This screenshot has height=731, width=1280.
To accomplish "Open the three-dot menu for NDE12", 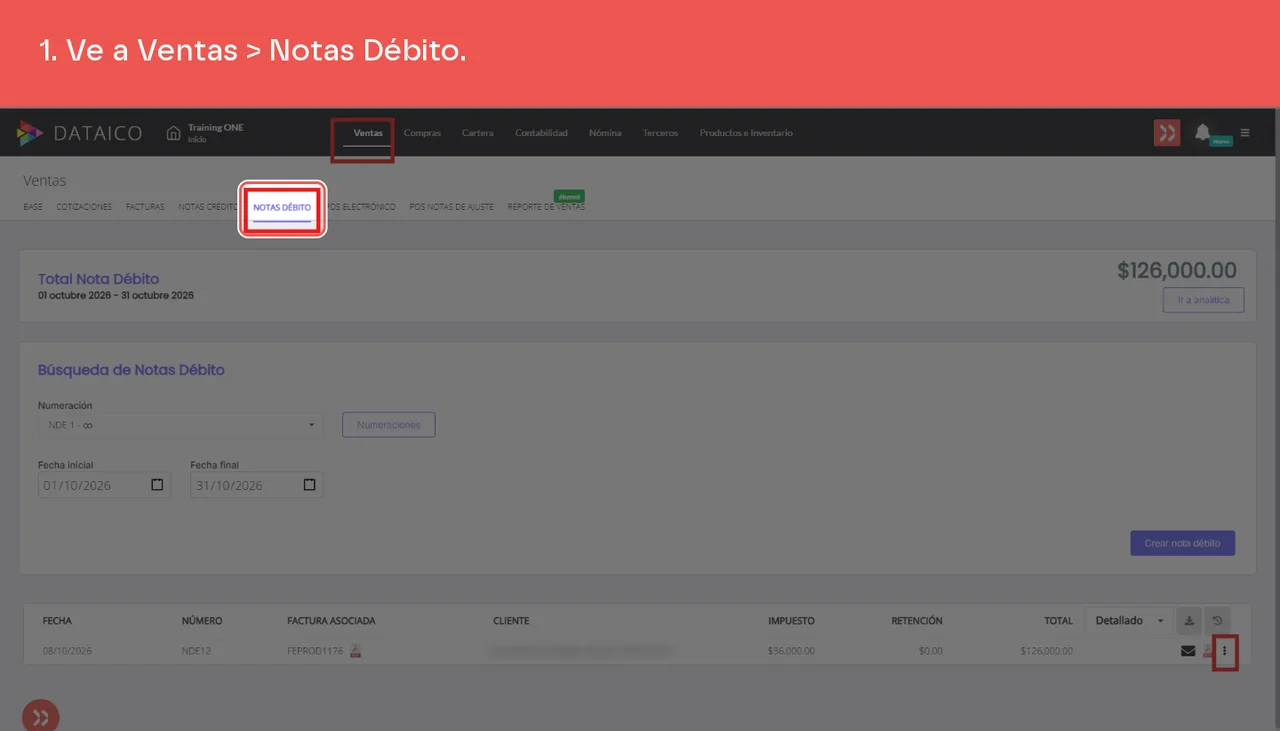I will pyautogui.click(x=1225, y=651).
